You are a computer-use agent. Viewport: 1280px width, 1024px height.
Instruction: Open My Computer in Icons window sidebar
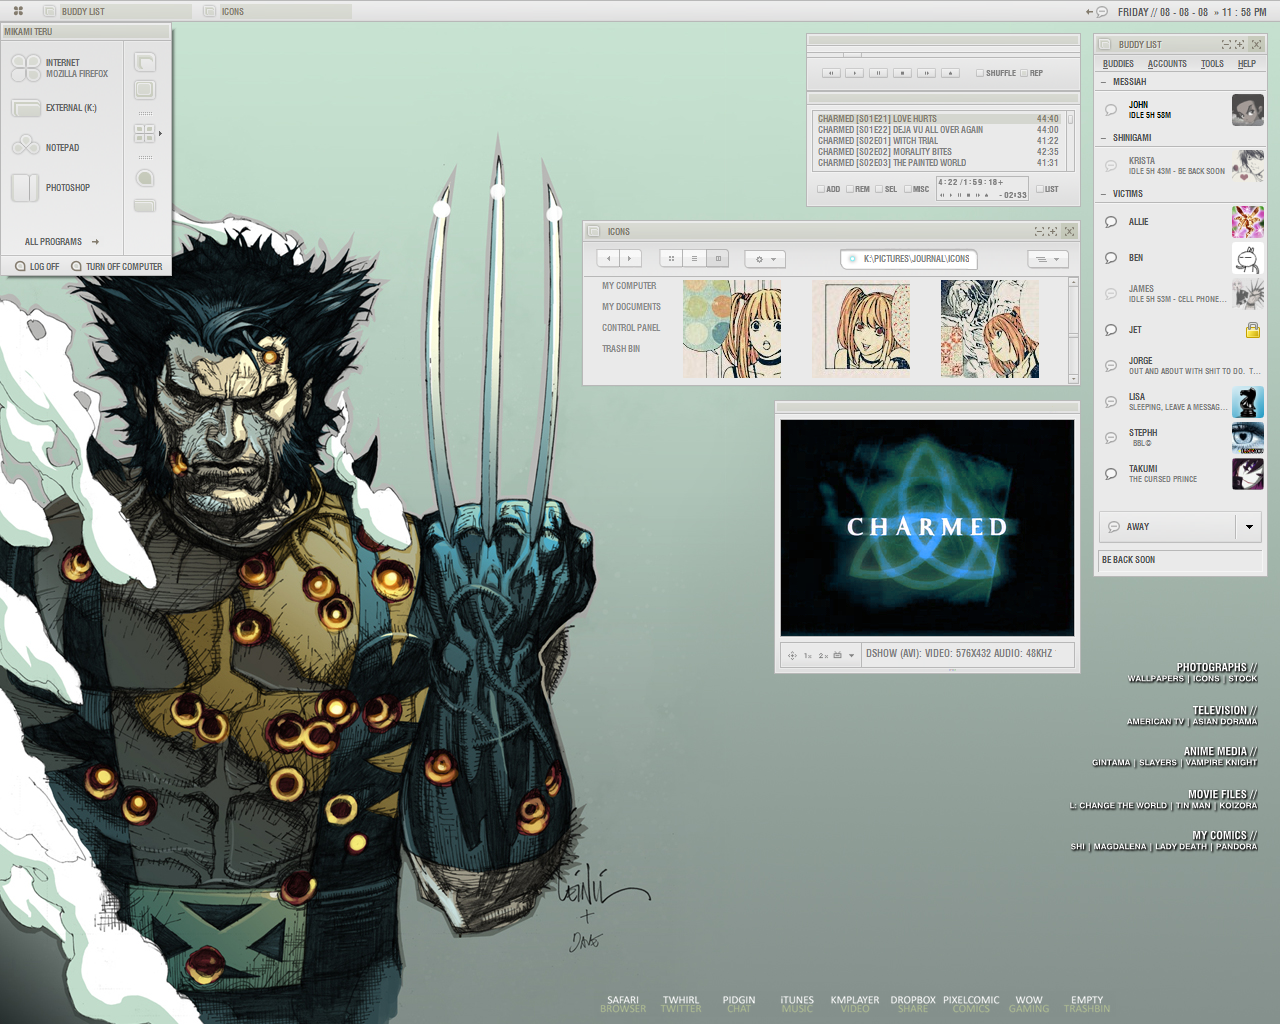point(629,286)
